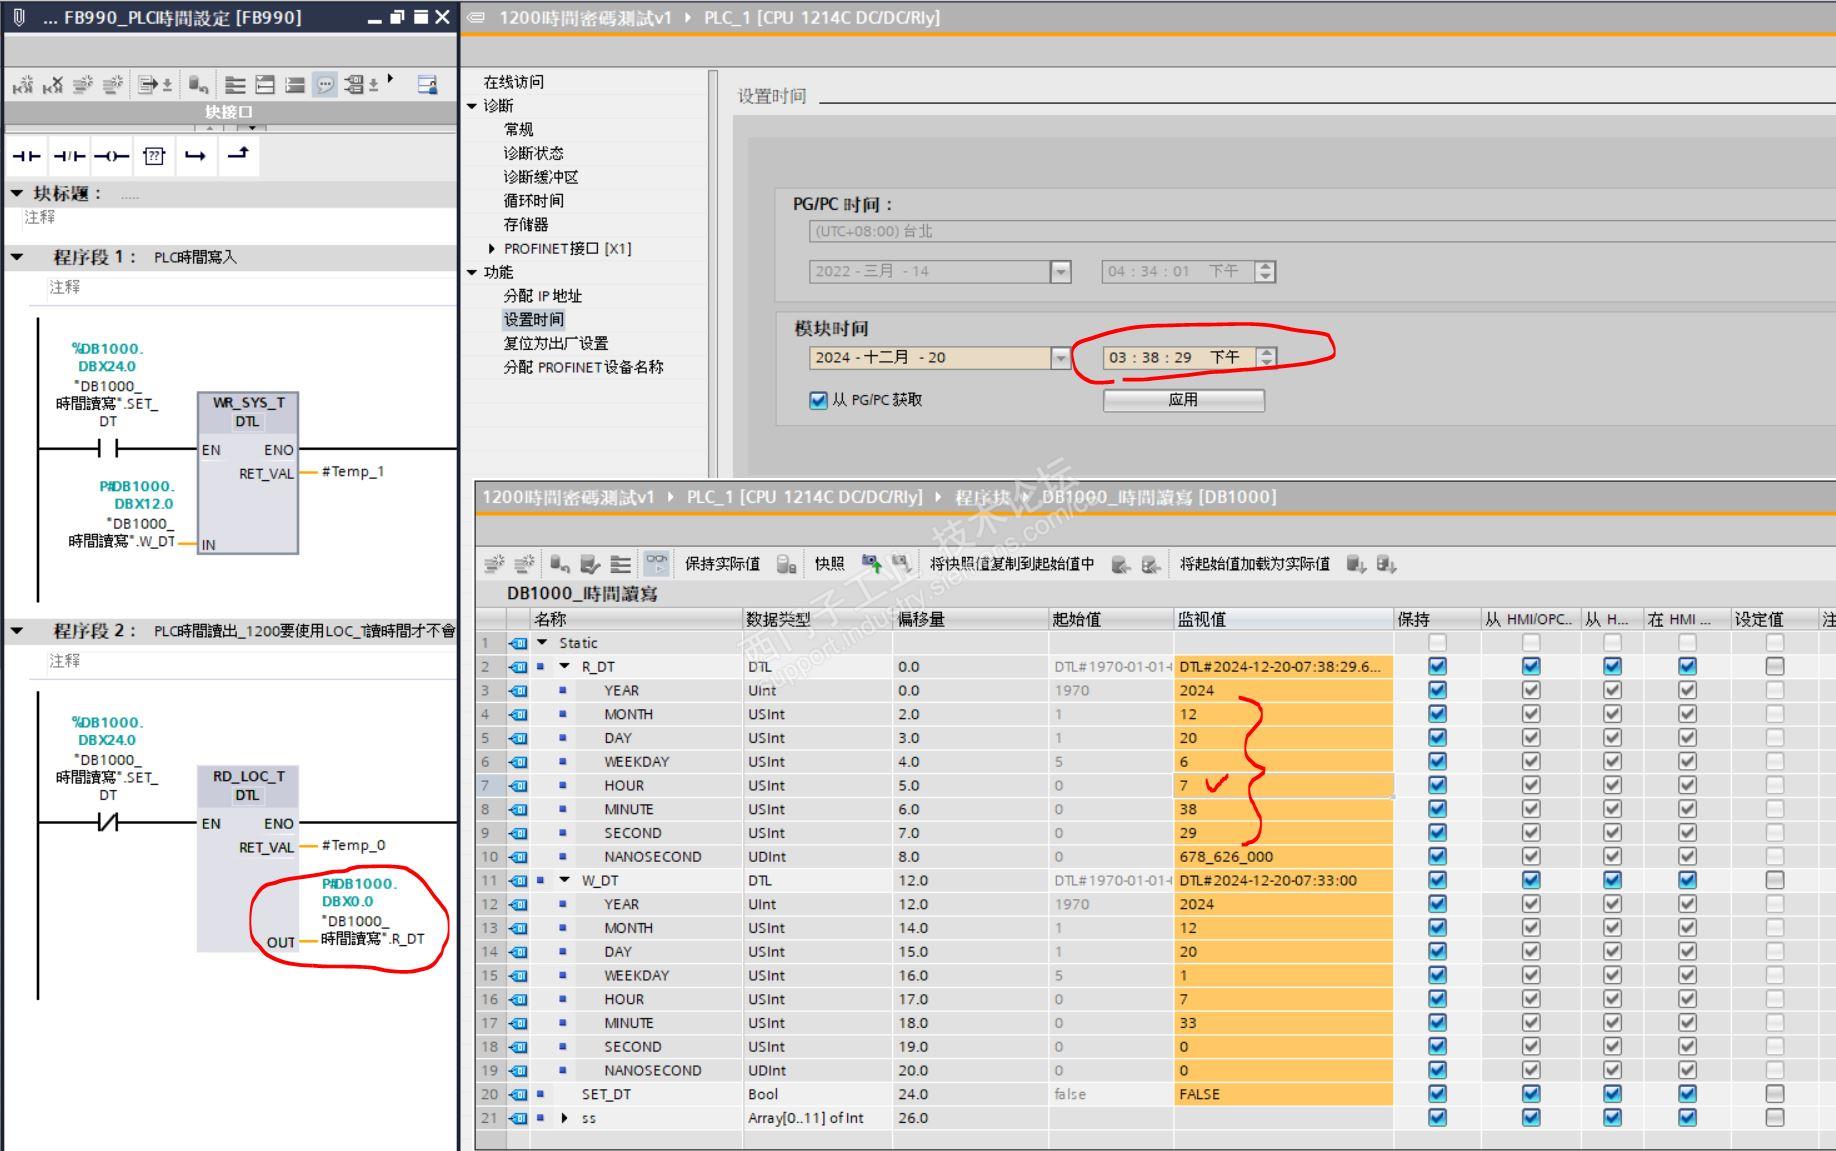
Task: Open the module date dropdown
Action: [x=1061, y=358]
